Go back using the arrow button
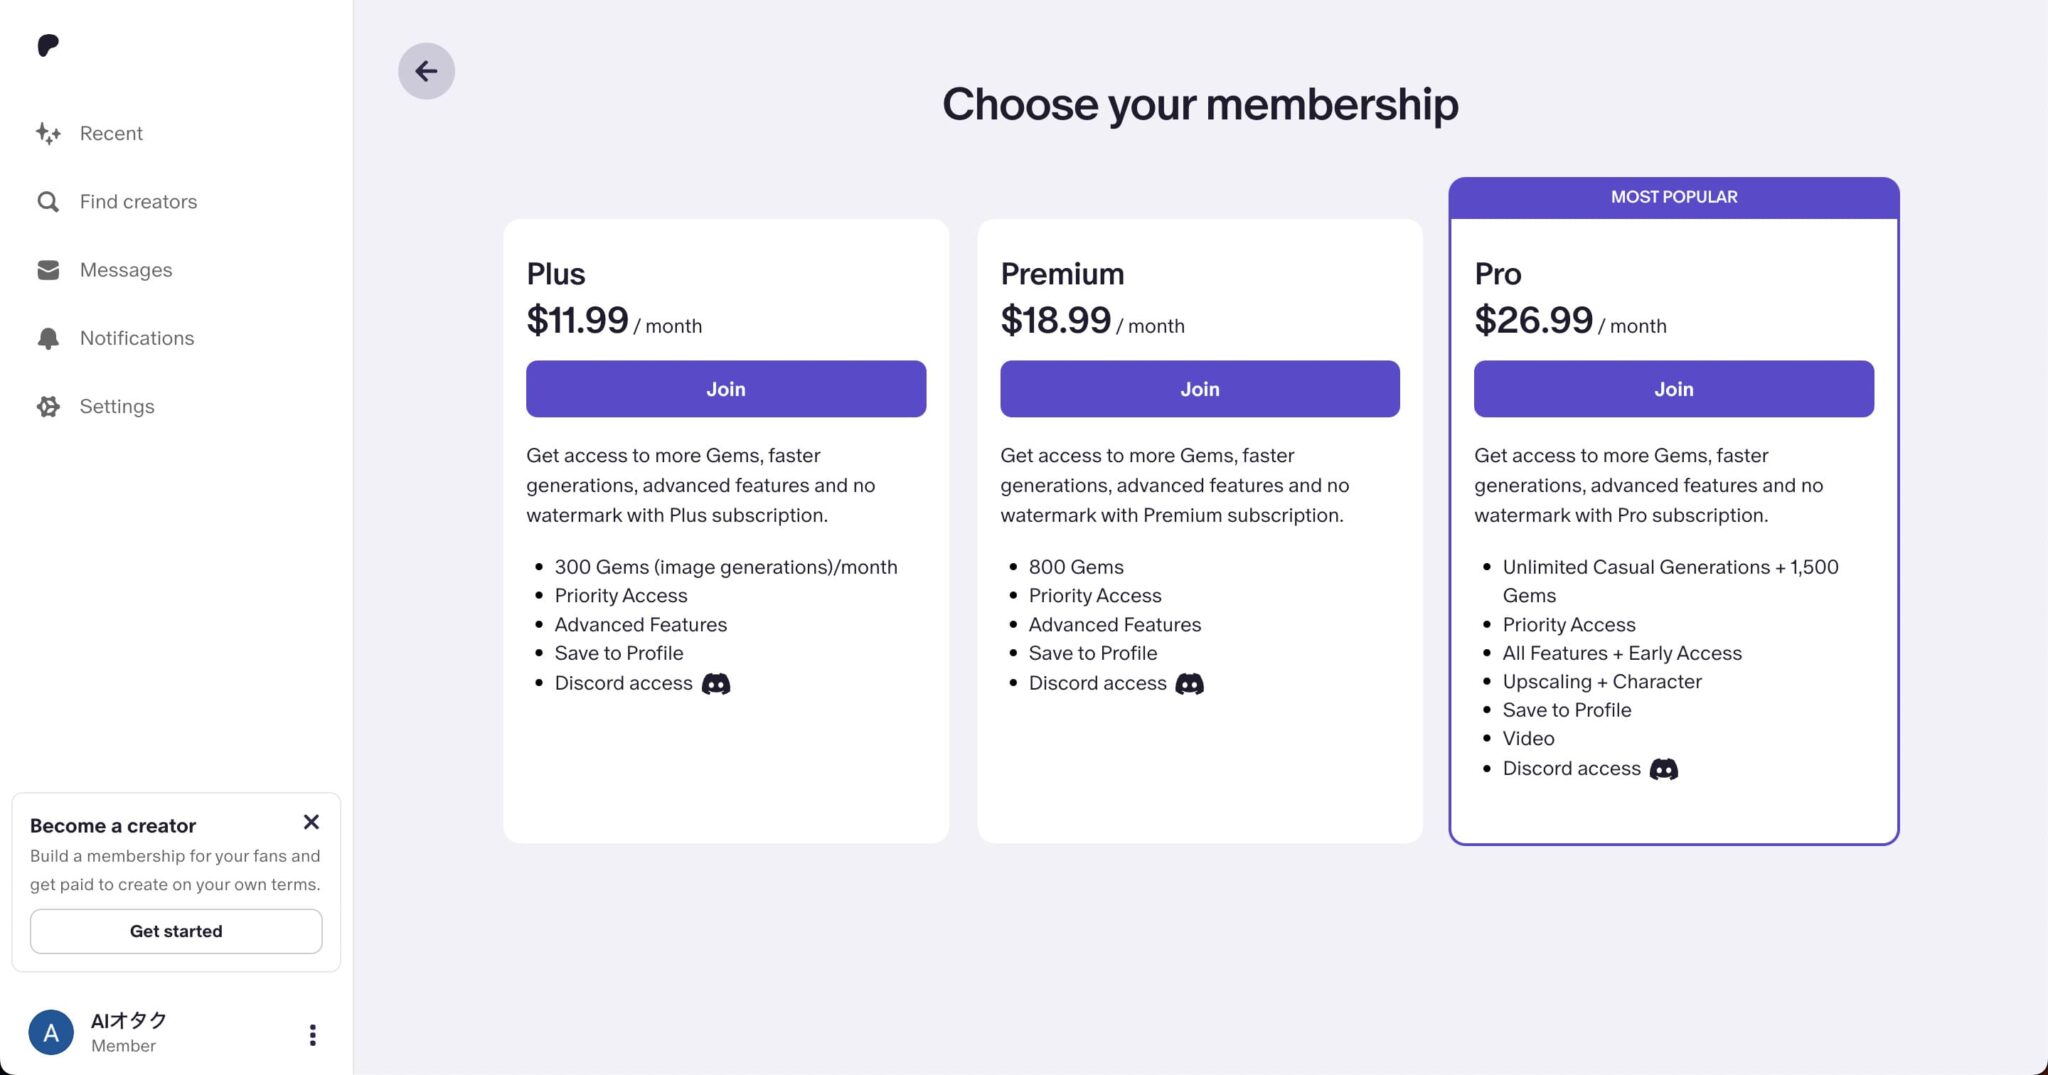2048x1075 pixels. pyautogui.click(x=426, y=71)
